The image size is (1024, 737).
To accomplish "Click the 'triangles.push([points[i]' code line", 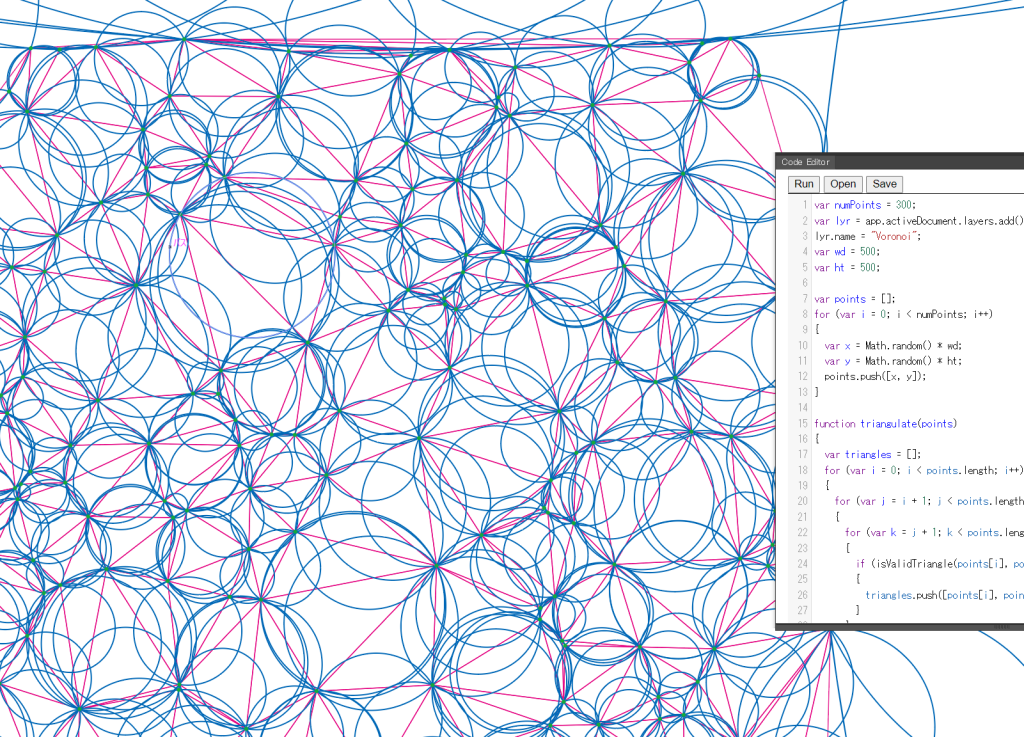I will (x=944, y=595).
